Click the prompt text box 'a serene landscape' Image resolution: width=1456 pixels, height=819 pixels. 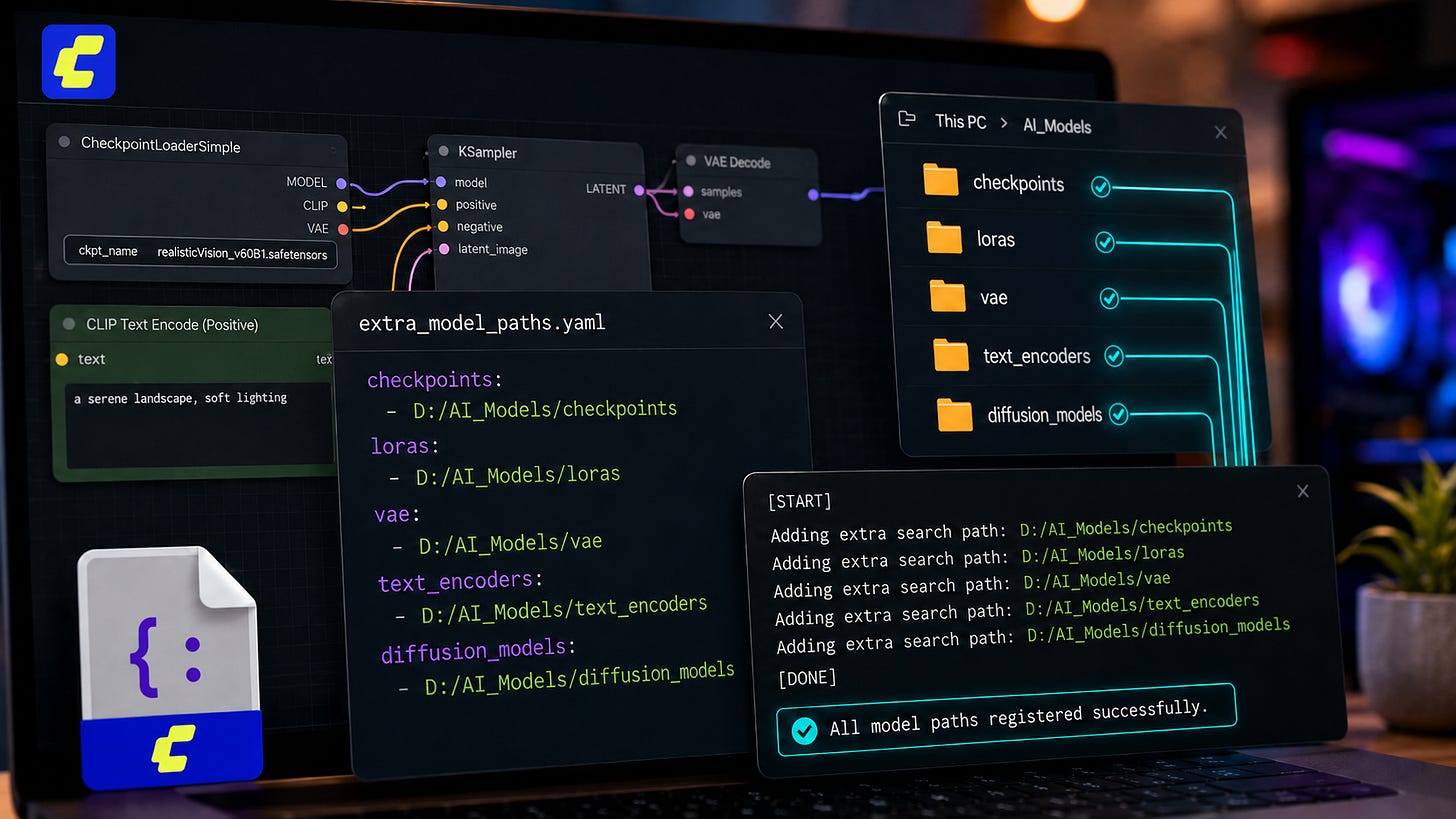[x=199, y=425]
